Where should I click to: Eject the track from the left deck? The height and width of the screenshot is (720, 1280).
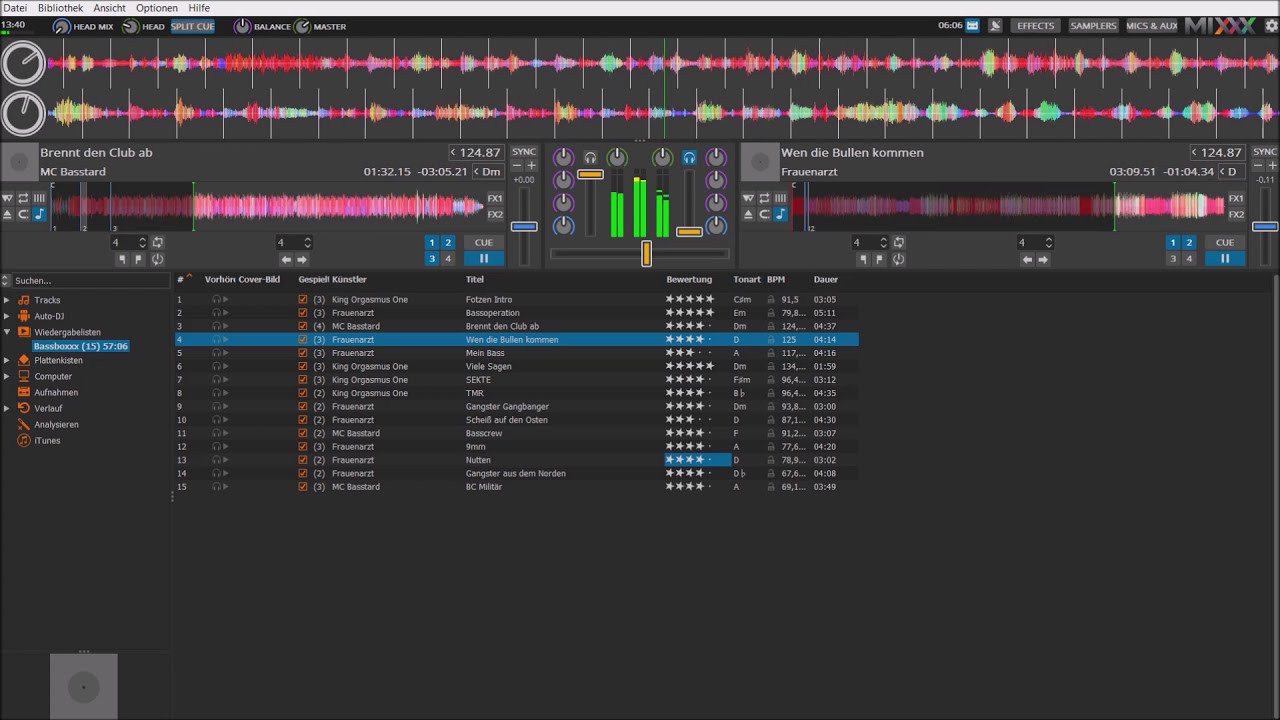pyautogui.click(x=8, y=214)
